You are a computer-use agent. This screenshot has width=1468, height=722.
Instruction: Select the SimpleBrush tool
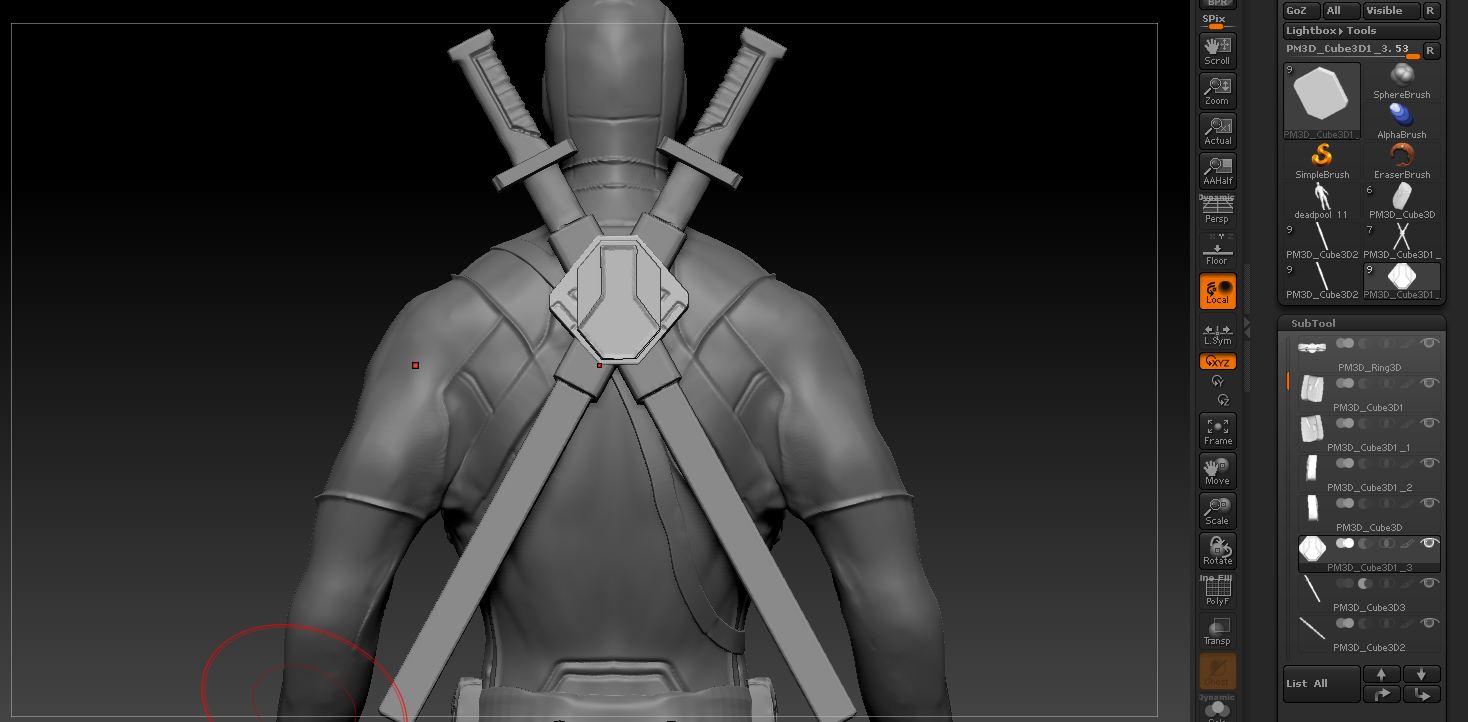[1322, 161]
